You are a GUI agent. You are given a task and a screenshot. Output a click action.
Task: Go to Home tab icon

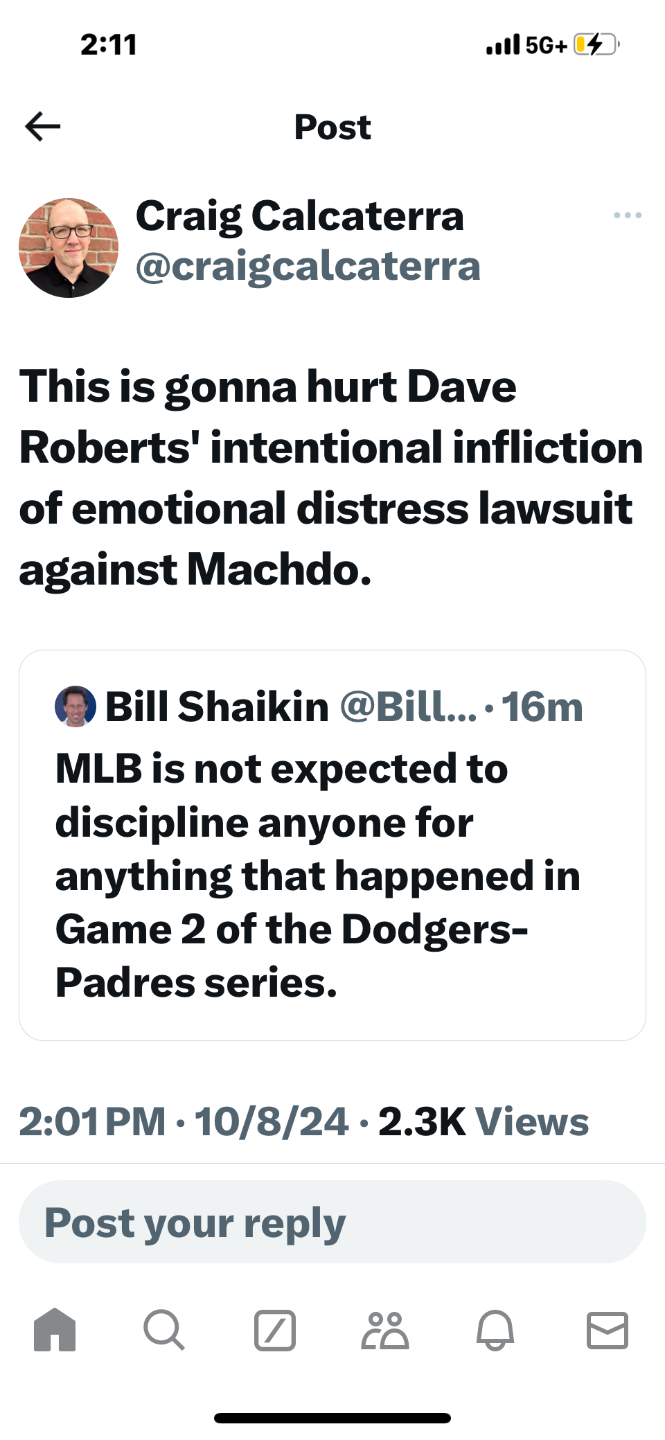(55, 1330)
